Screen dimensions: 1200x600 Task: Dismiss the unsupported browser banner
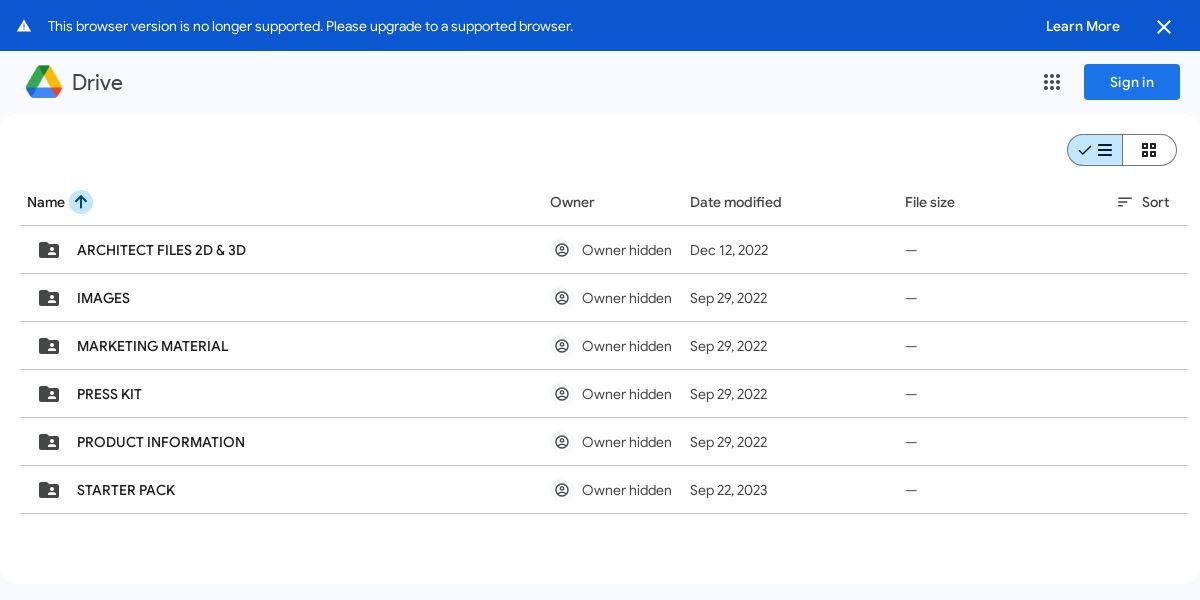point(1164,27)
